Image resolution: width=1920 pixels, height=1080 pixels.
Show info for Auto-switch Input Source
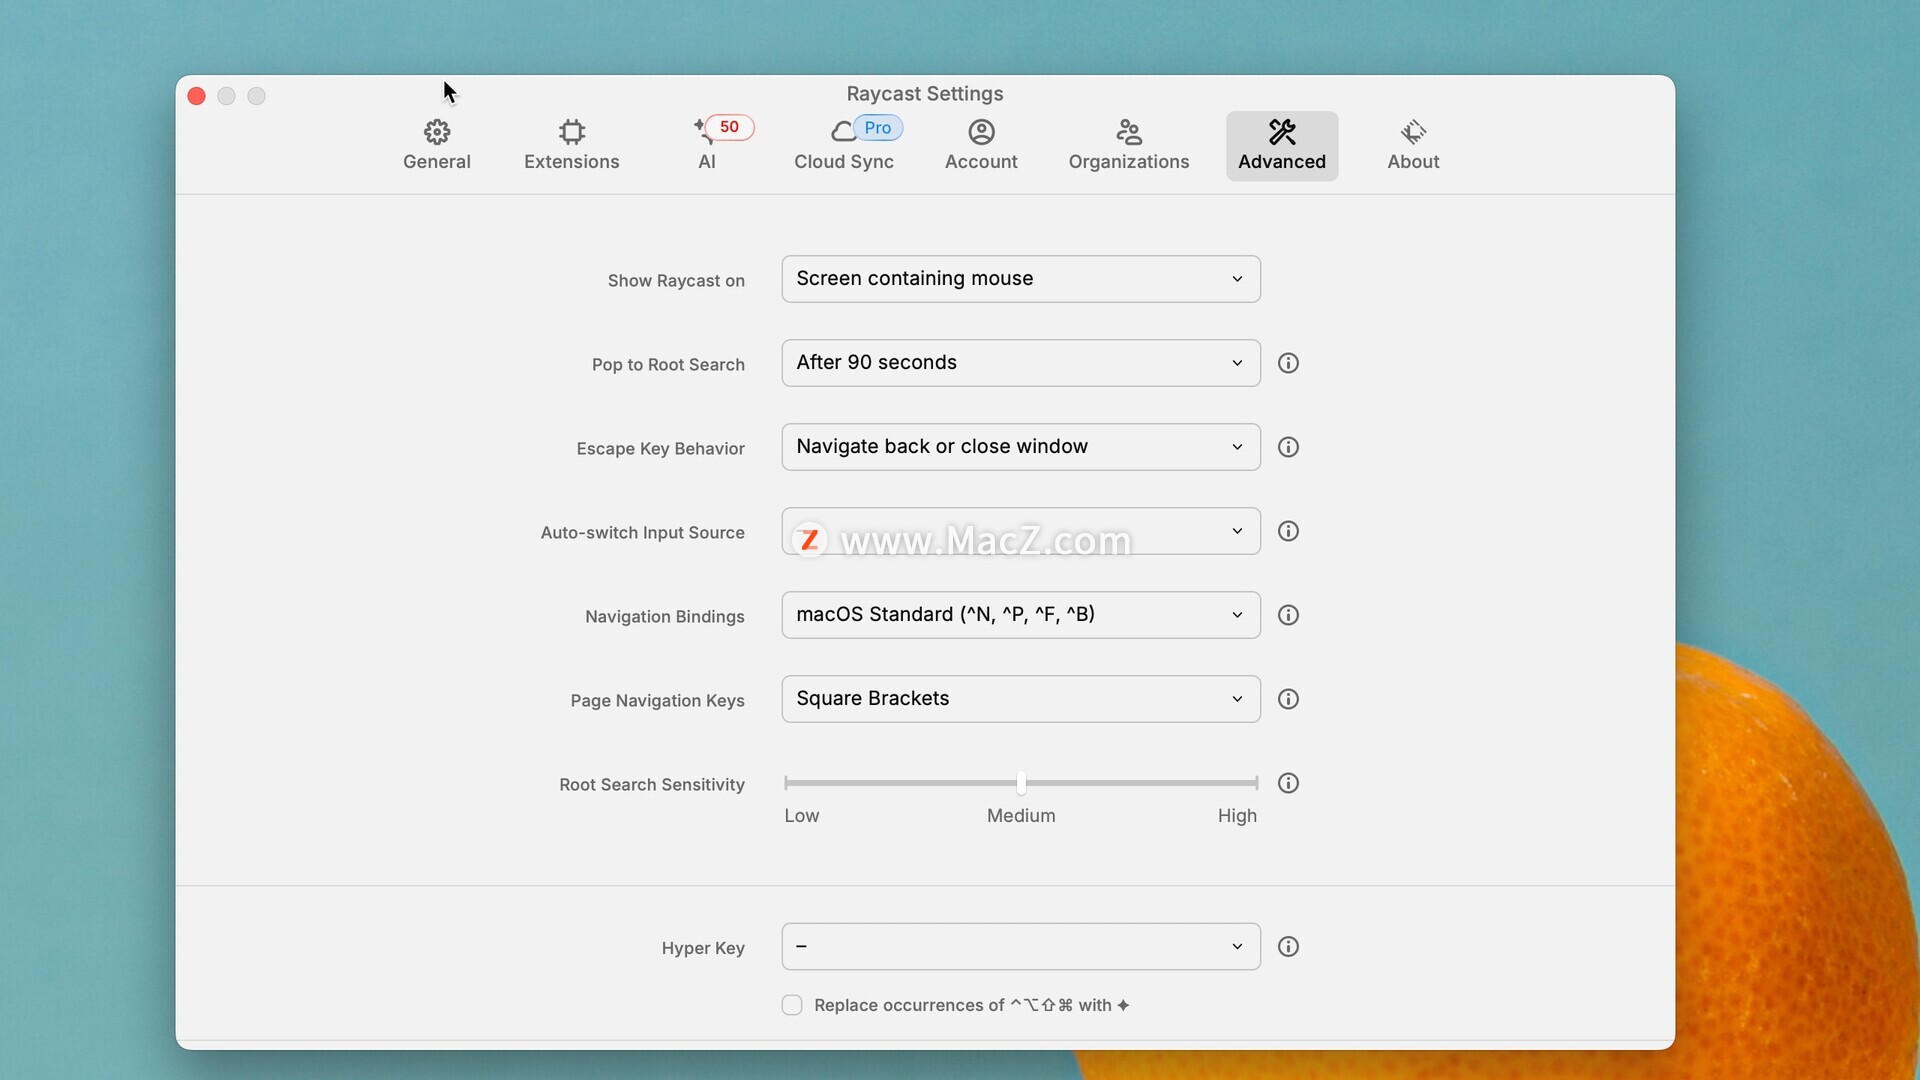[x=1289, y=531]
